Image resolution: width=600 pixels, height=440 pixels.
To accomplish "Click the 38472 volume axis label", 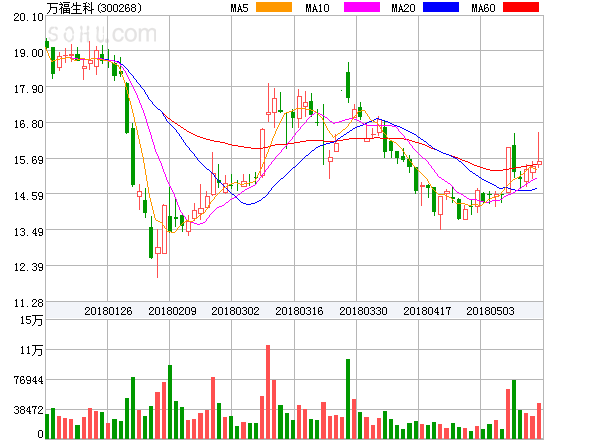I will click(x=29, y=411).
